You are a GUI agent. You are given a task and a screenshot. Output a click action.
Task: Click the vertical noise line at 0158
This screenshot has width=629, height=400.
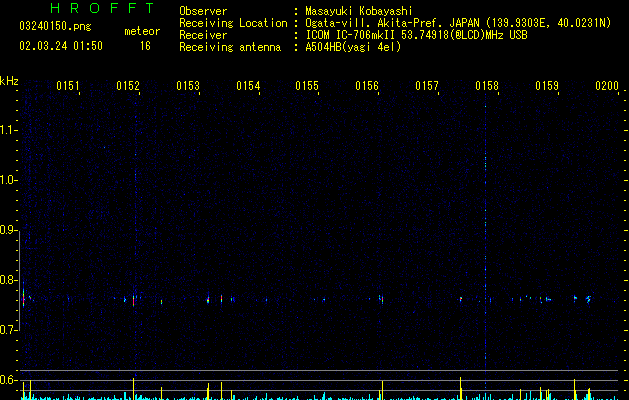(x=485, y=241)
